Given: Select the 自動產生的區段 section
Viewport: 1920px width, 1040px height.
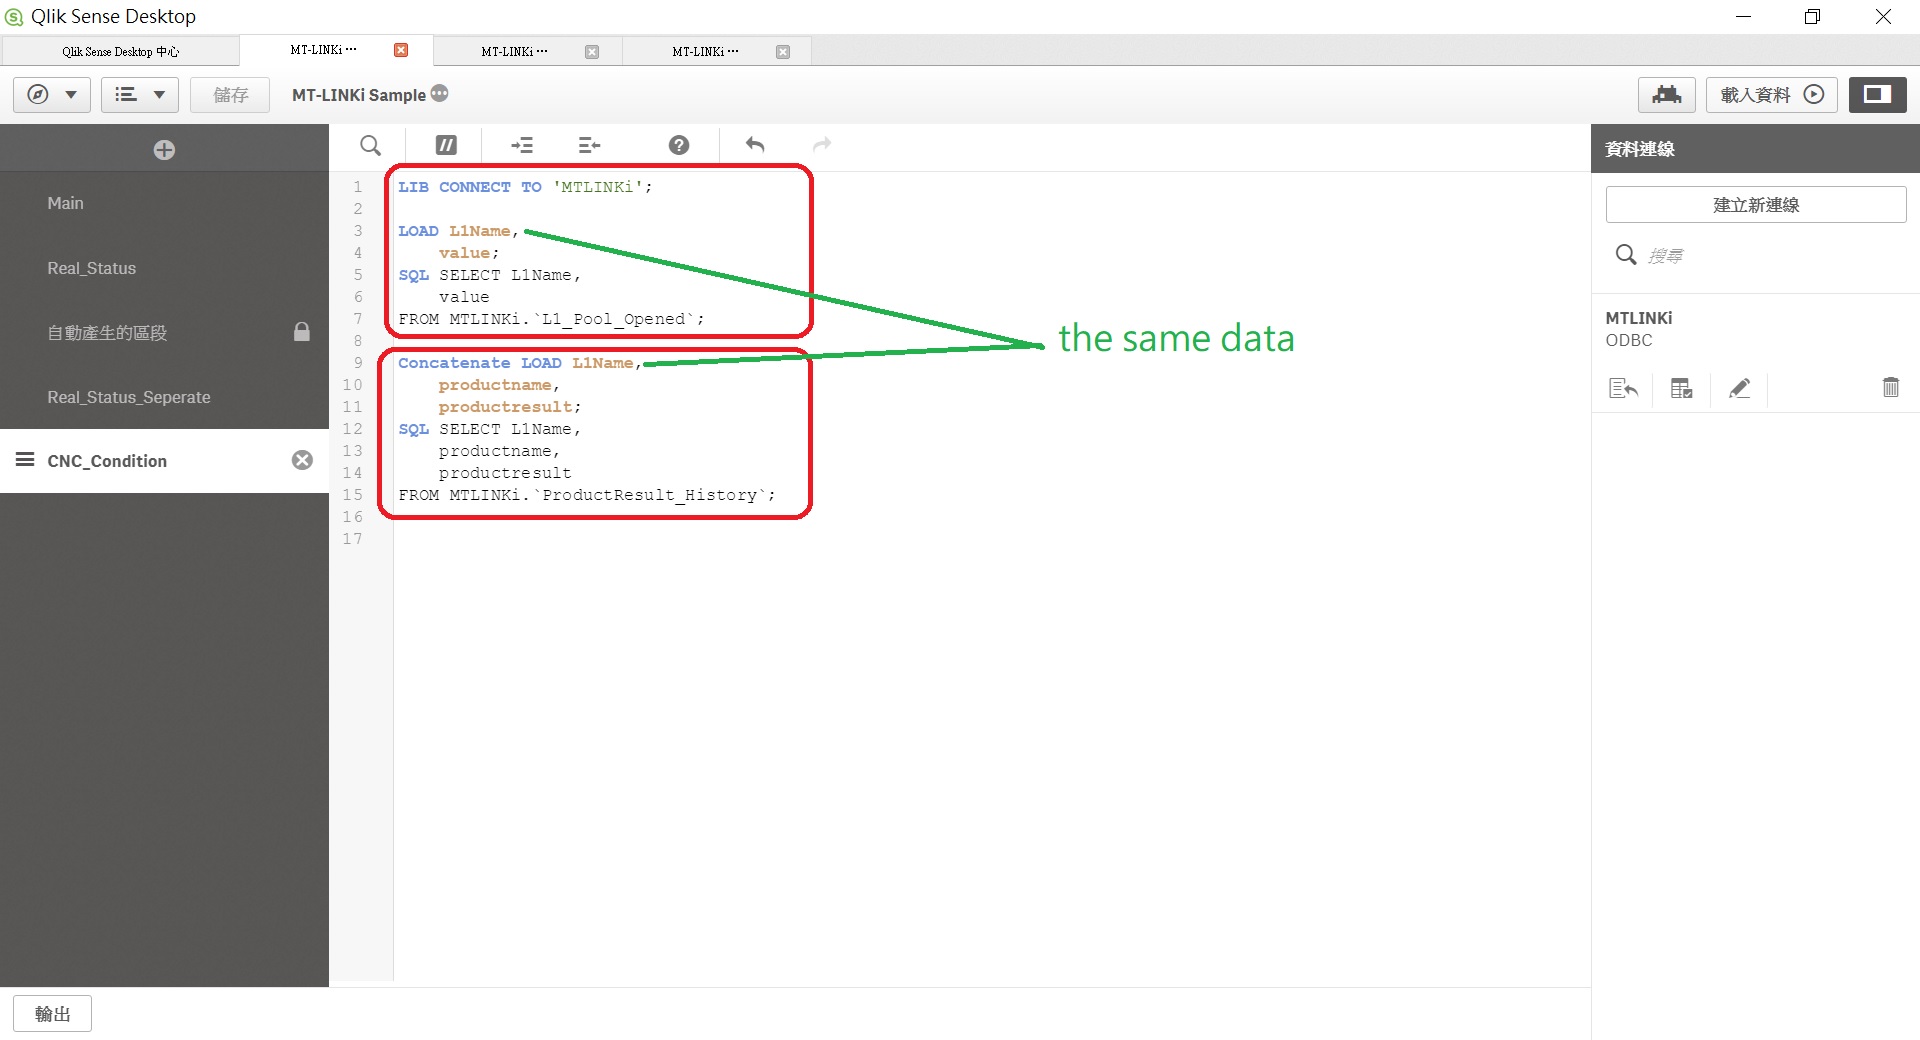Looking at the screenshot, I should [x=164, y=332].
